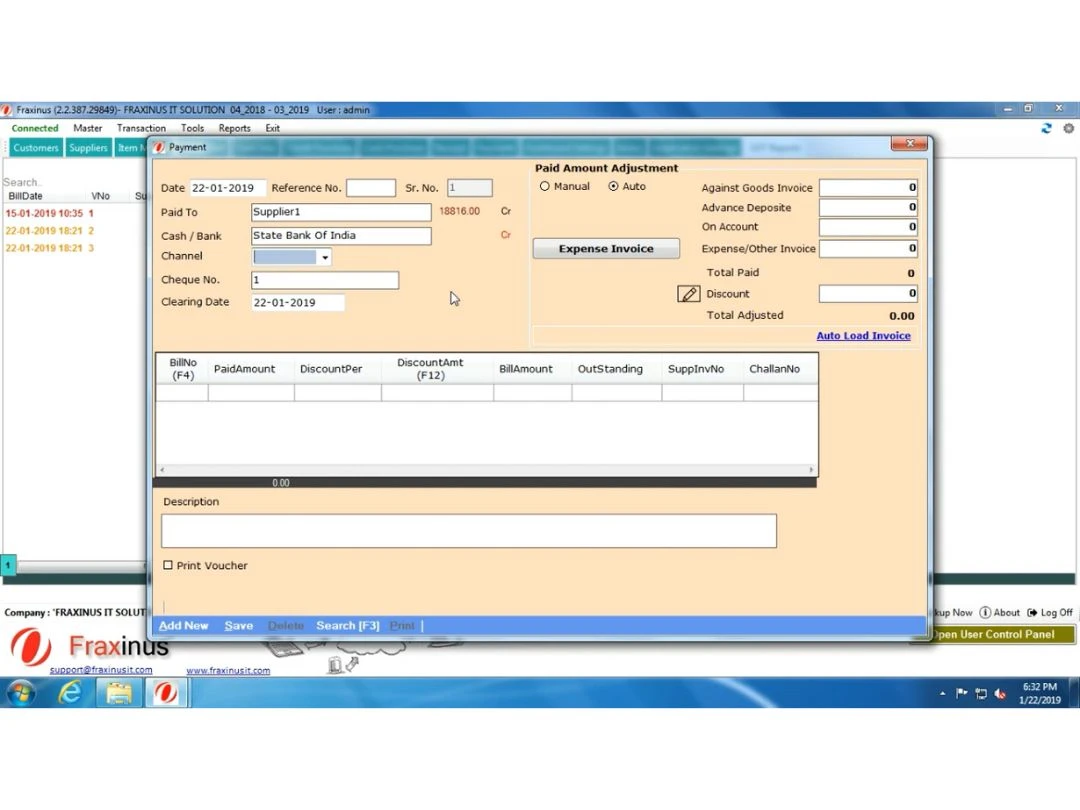Click the Fraxinus app icon in taskbar
Screen dimensions: 1080x810
(166, 693)
